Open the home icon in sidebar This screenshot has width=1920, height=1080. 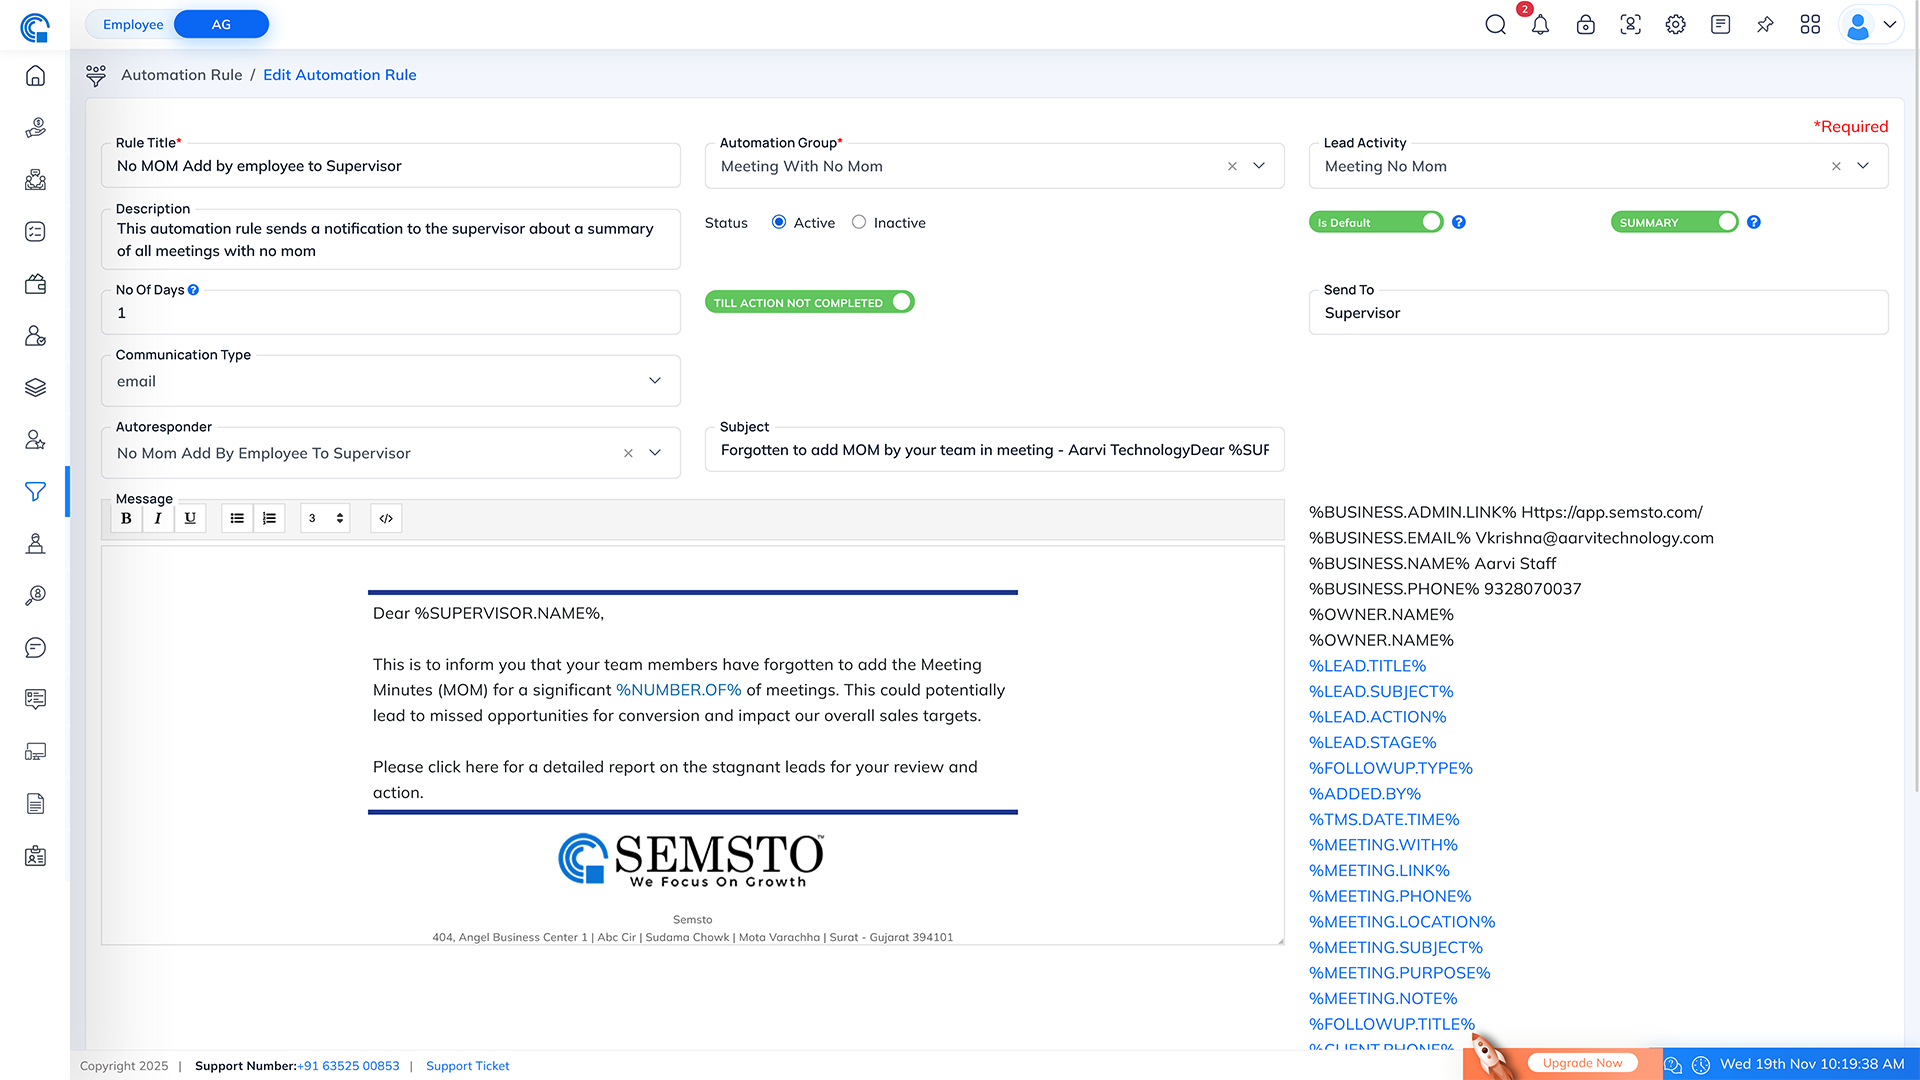pyautogui.click(x=35, y=76)
